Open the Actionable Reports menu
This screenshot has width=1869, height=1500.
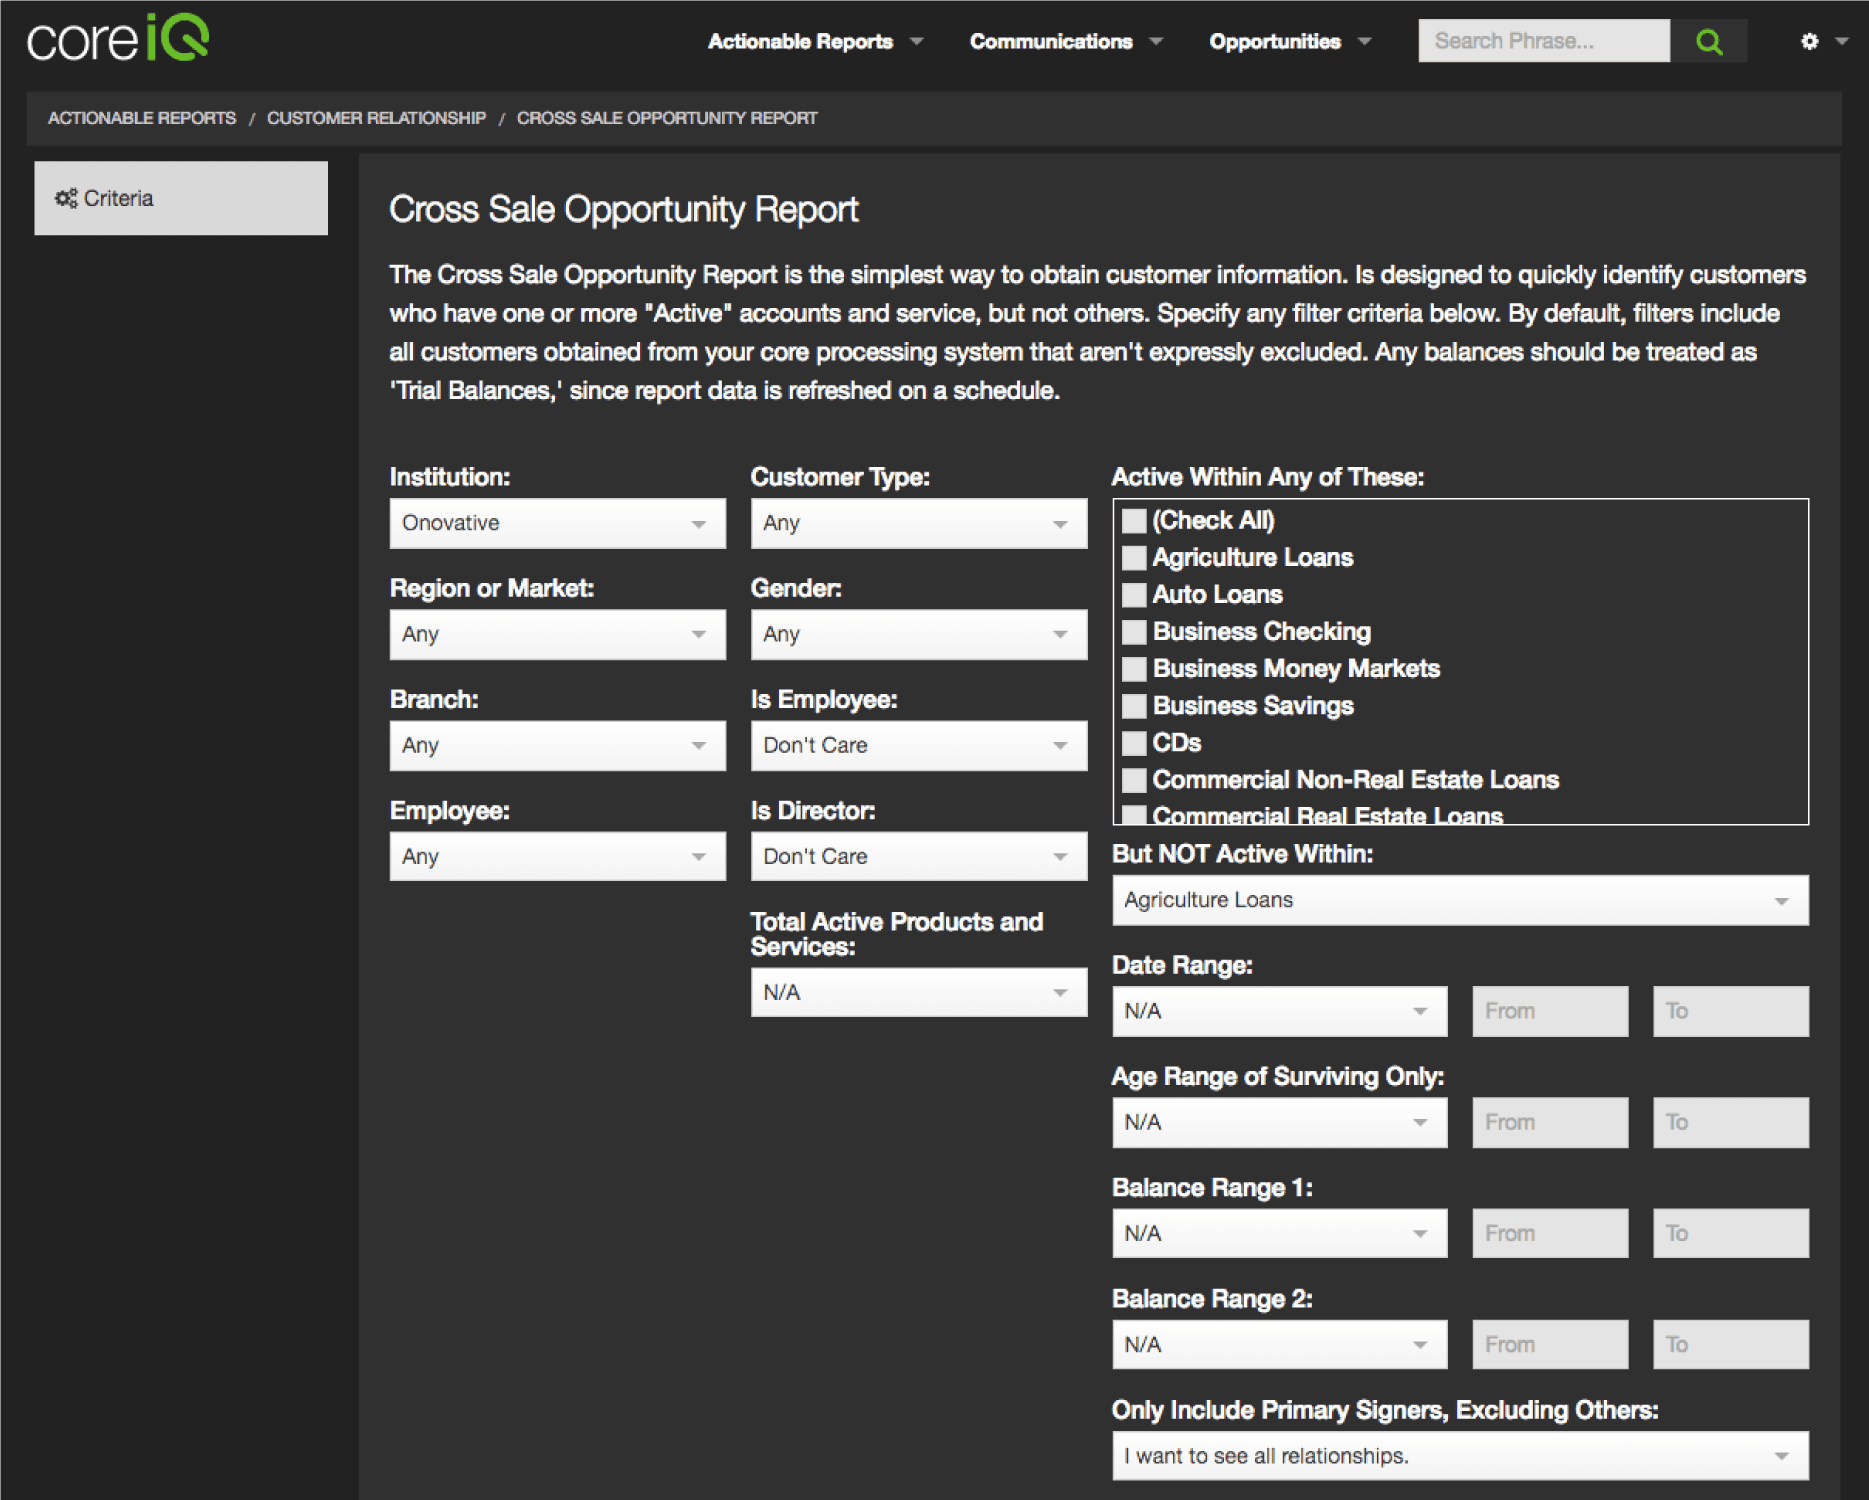pyautogui.click(x=815, y=41)
